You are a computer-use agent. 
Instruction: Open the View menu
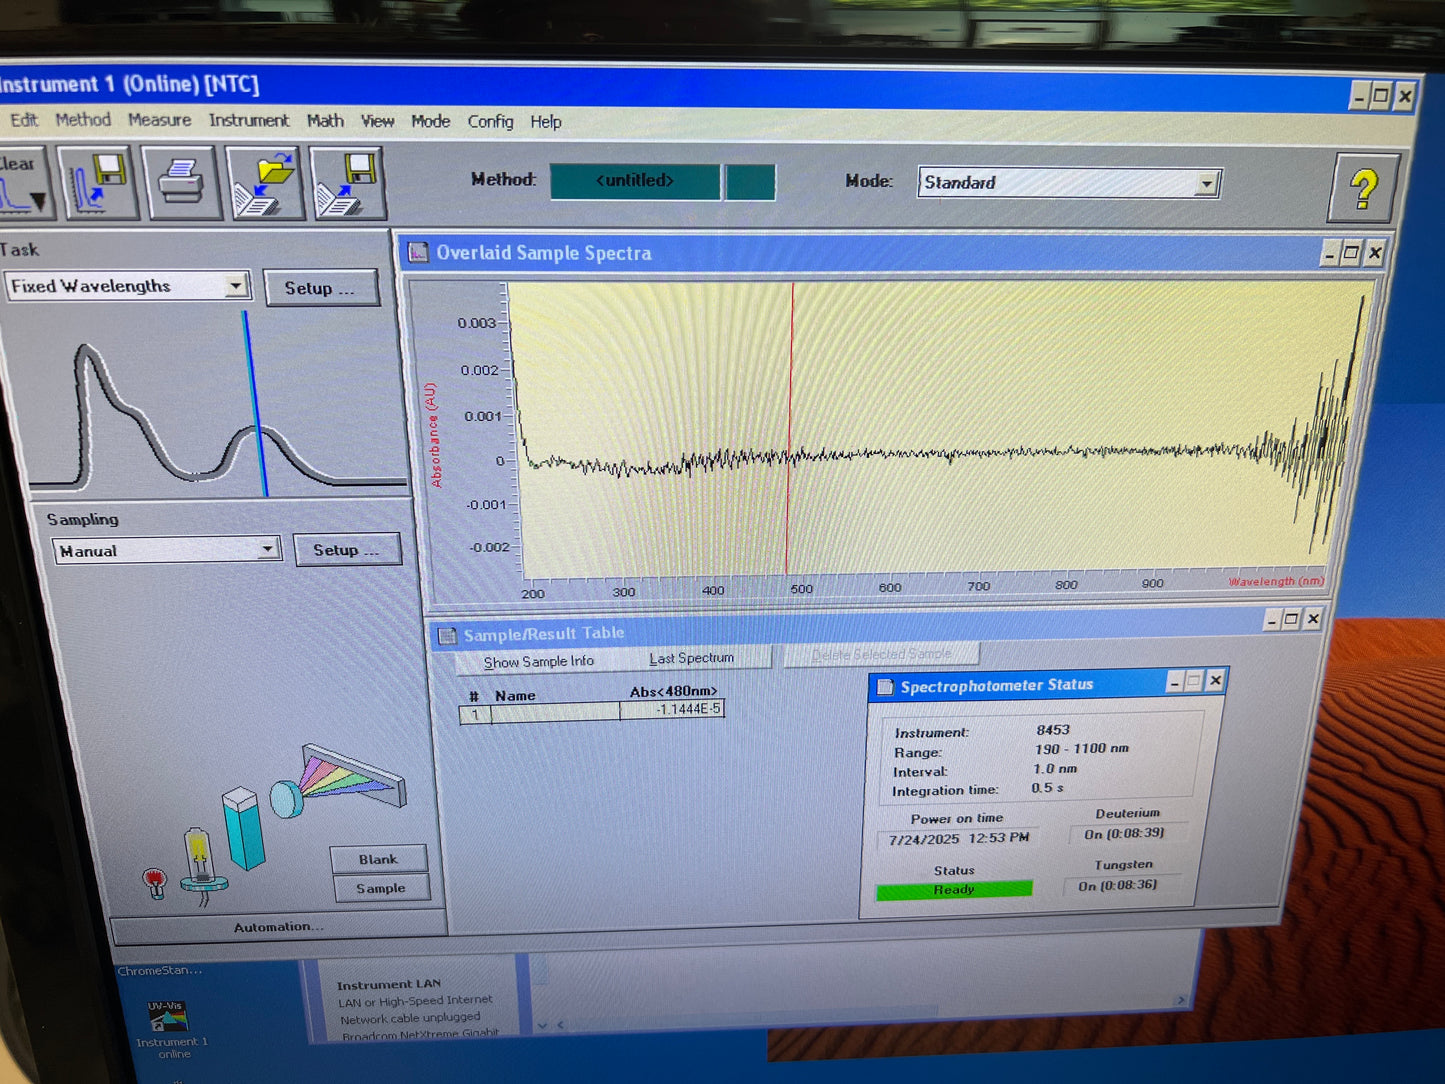[x=377, y=121]
